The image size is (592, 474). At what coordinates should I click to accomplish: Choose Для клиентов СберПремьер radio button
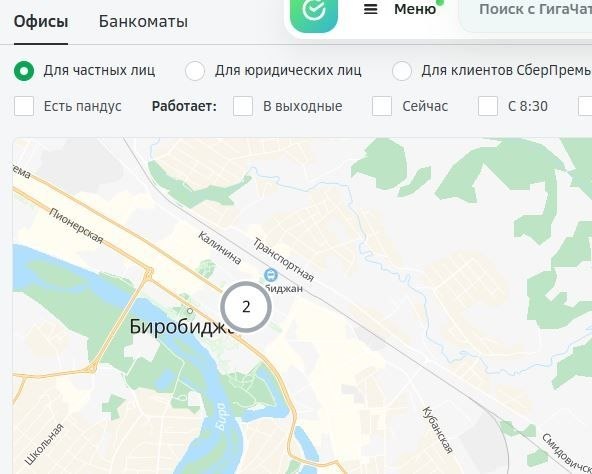tap(402, 71)
